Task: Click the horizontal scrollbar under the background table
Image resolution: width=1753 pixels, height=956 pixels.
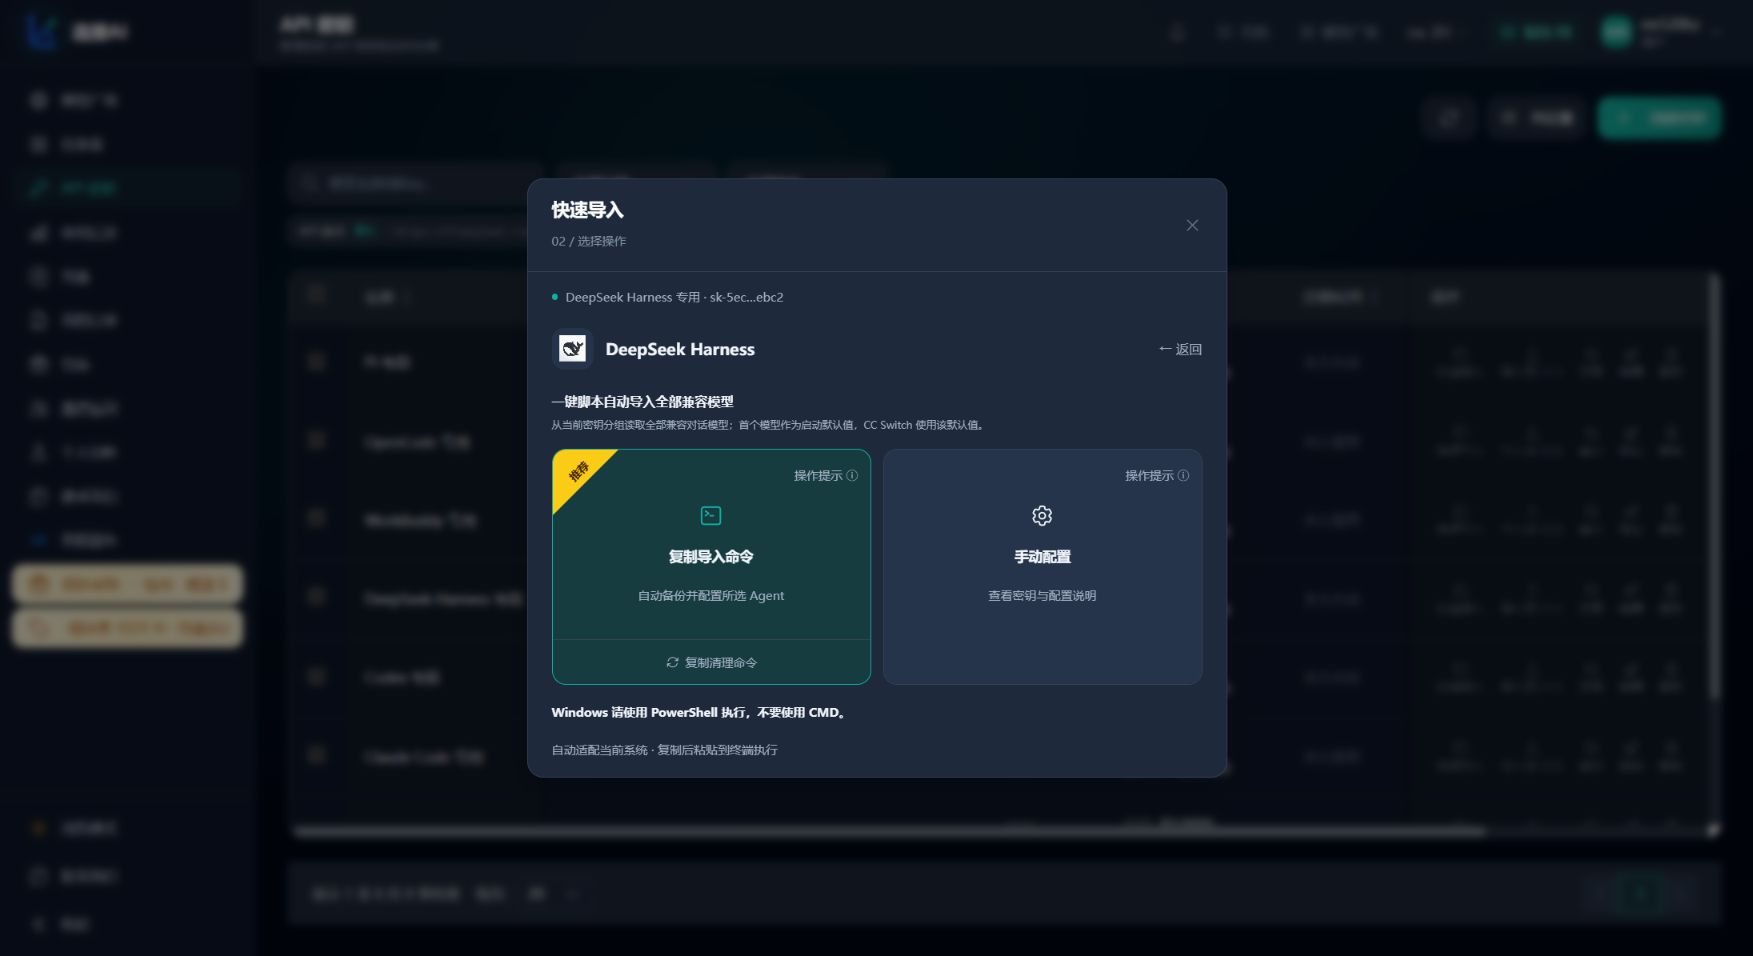Action: [x=890, y=831]
